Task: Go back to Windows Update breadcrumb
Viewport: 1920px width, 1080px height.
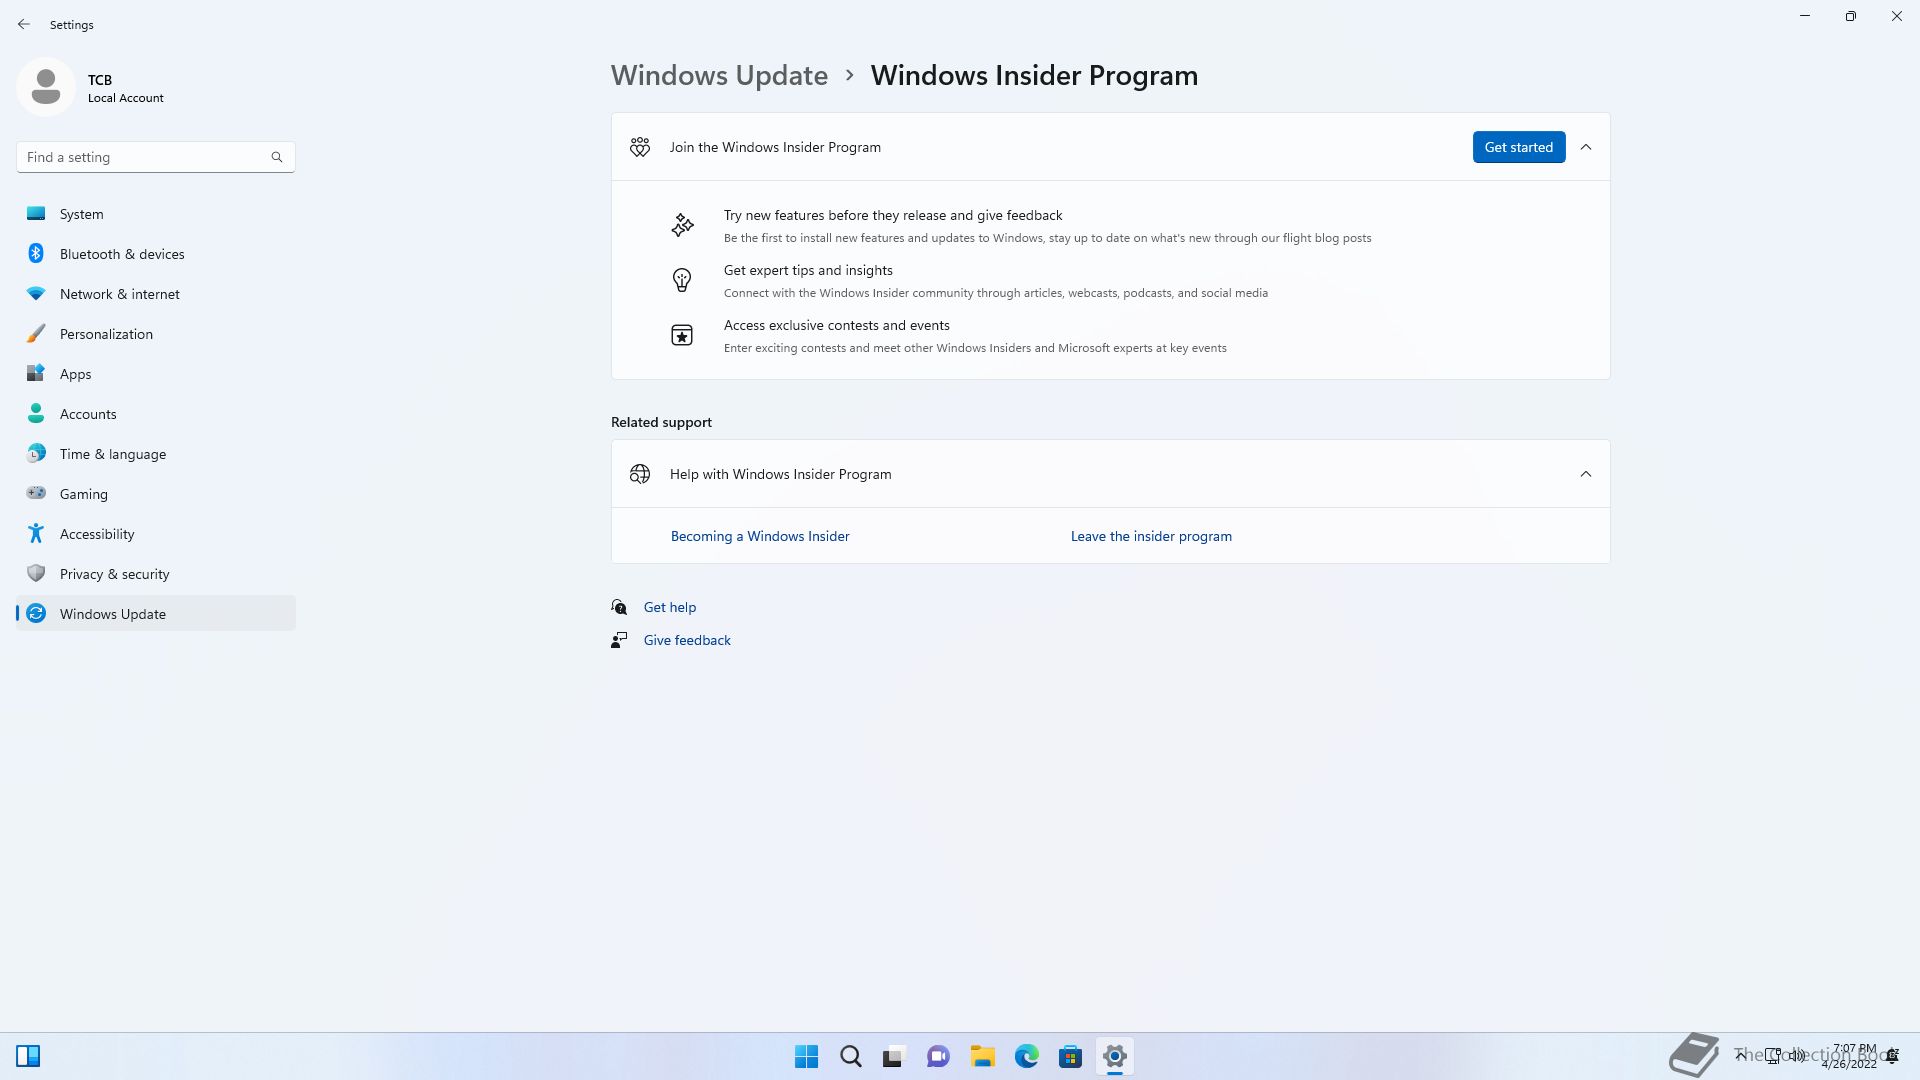Action: [x=719, y=75]
